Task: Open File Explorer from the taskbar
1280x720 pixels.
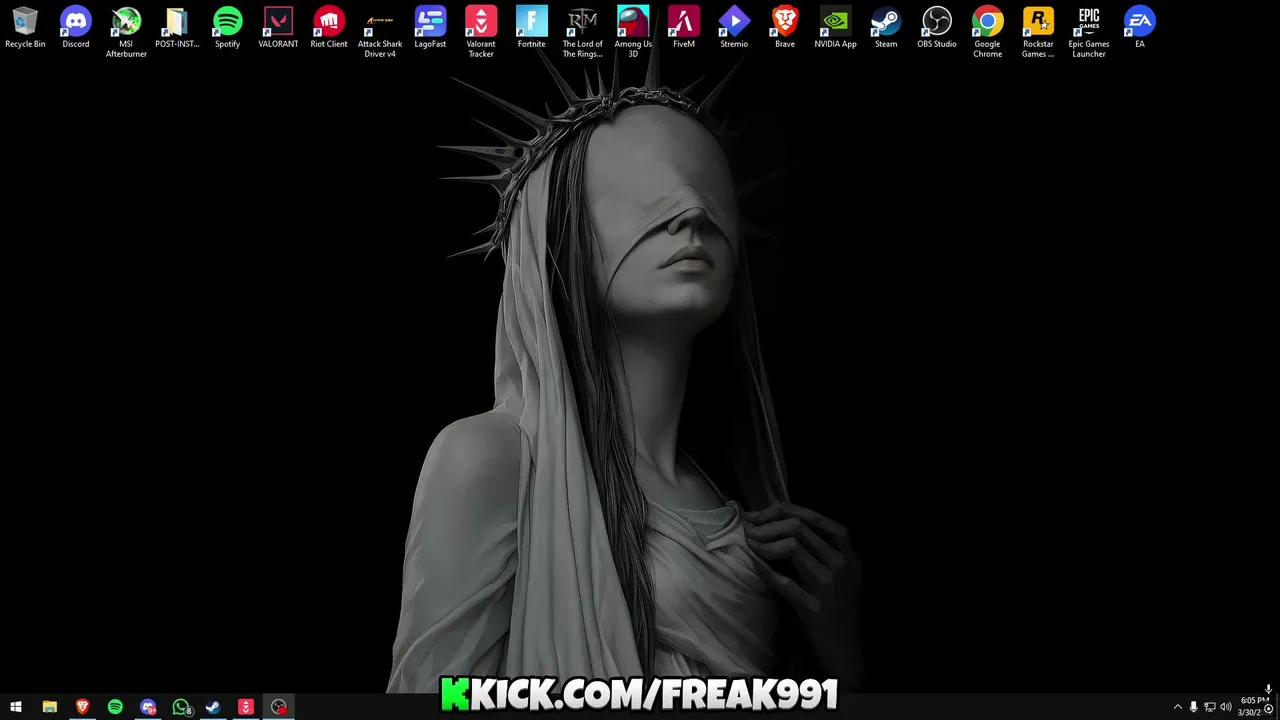Action: click(x=49, y=707)
